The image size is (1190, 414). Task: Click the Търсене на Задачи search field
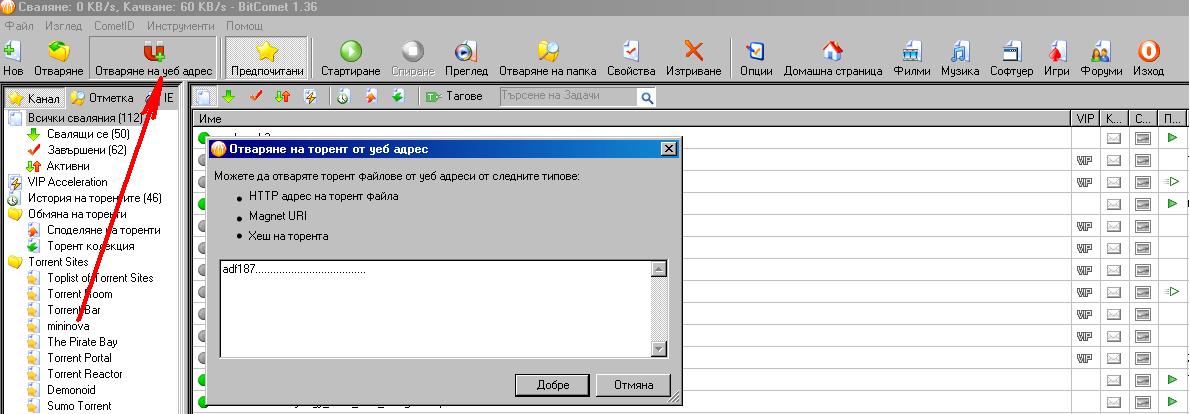pos(568,97)
